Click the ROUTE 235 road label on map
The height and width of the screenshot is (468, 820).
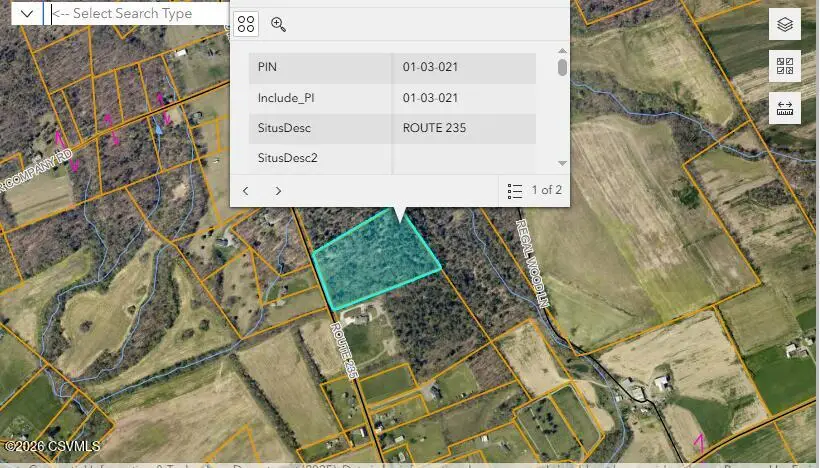344,350
